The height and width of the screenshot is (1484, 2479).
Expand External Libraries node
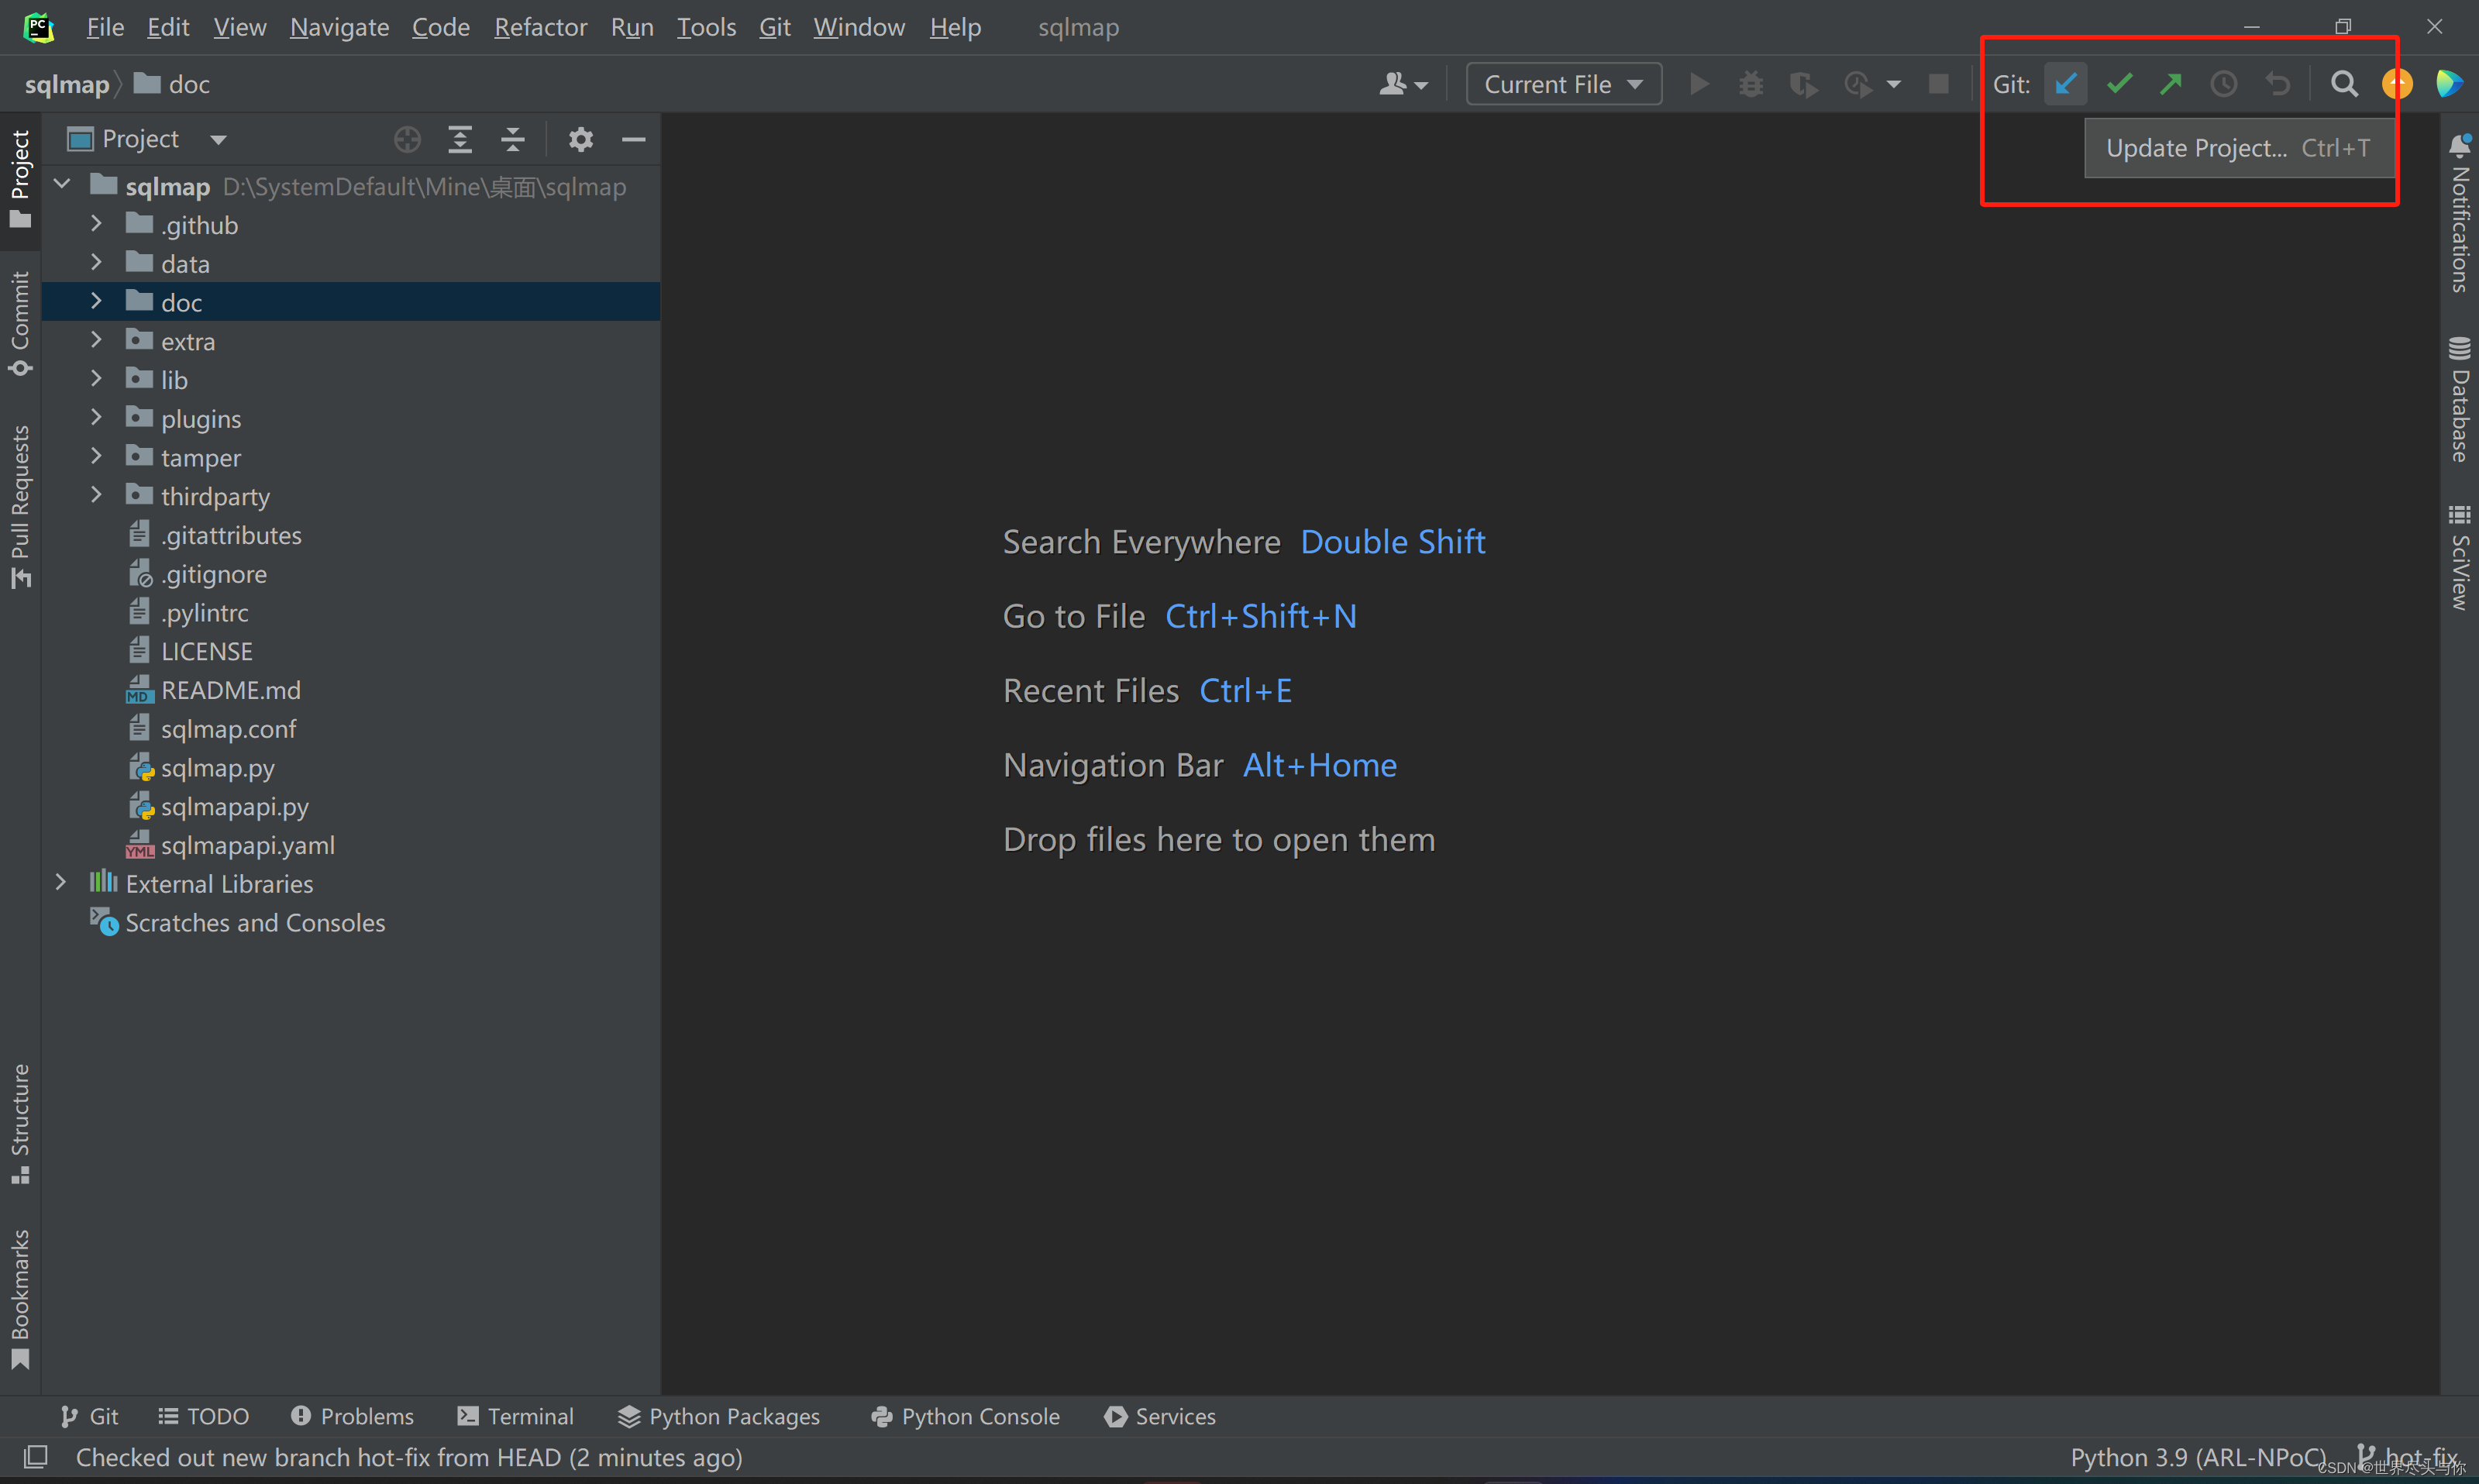[61, 883]
